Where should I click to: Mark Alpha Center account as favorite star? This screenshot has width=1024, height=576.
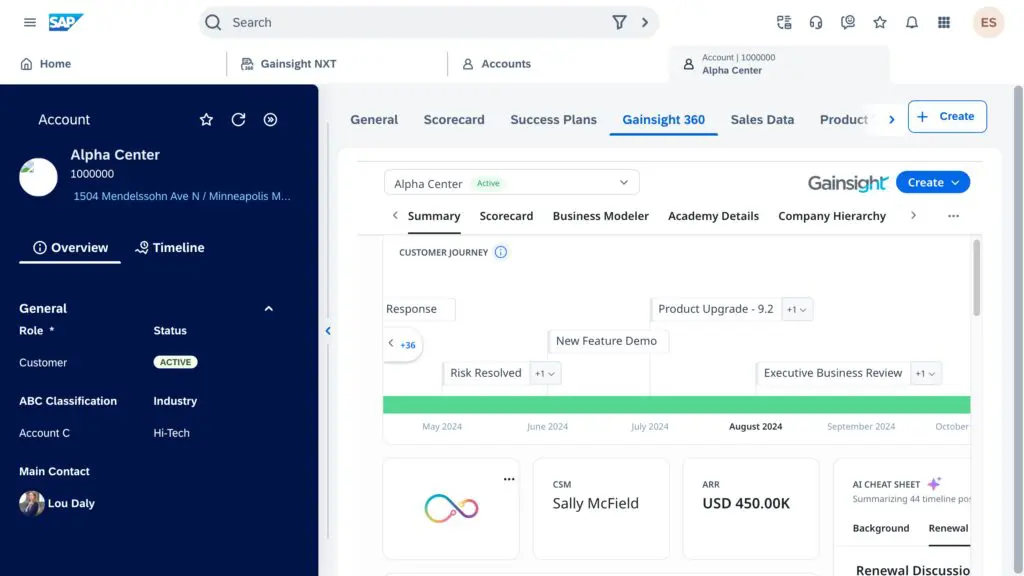click(x=206, y=119)
